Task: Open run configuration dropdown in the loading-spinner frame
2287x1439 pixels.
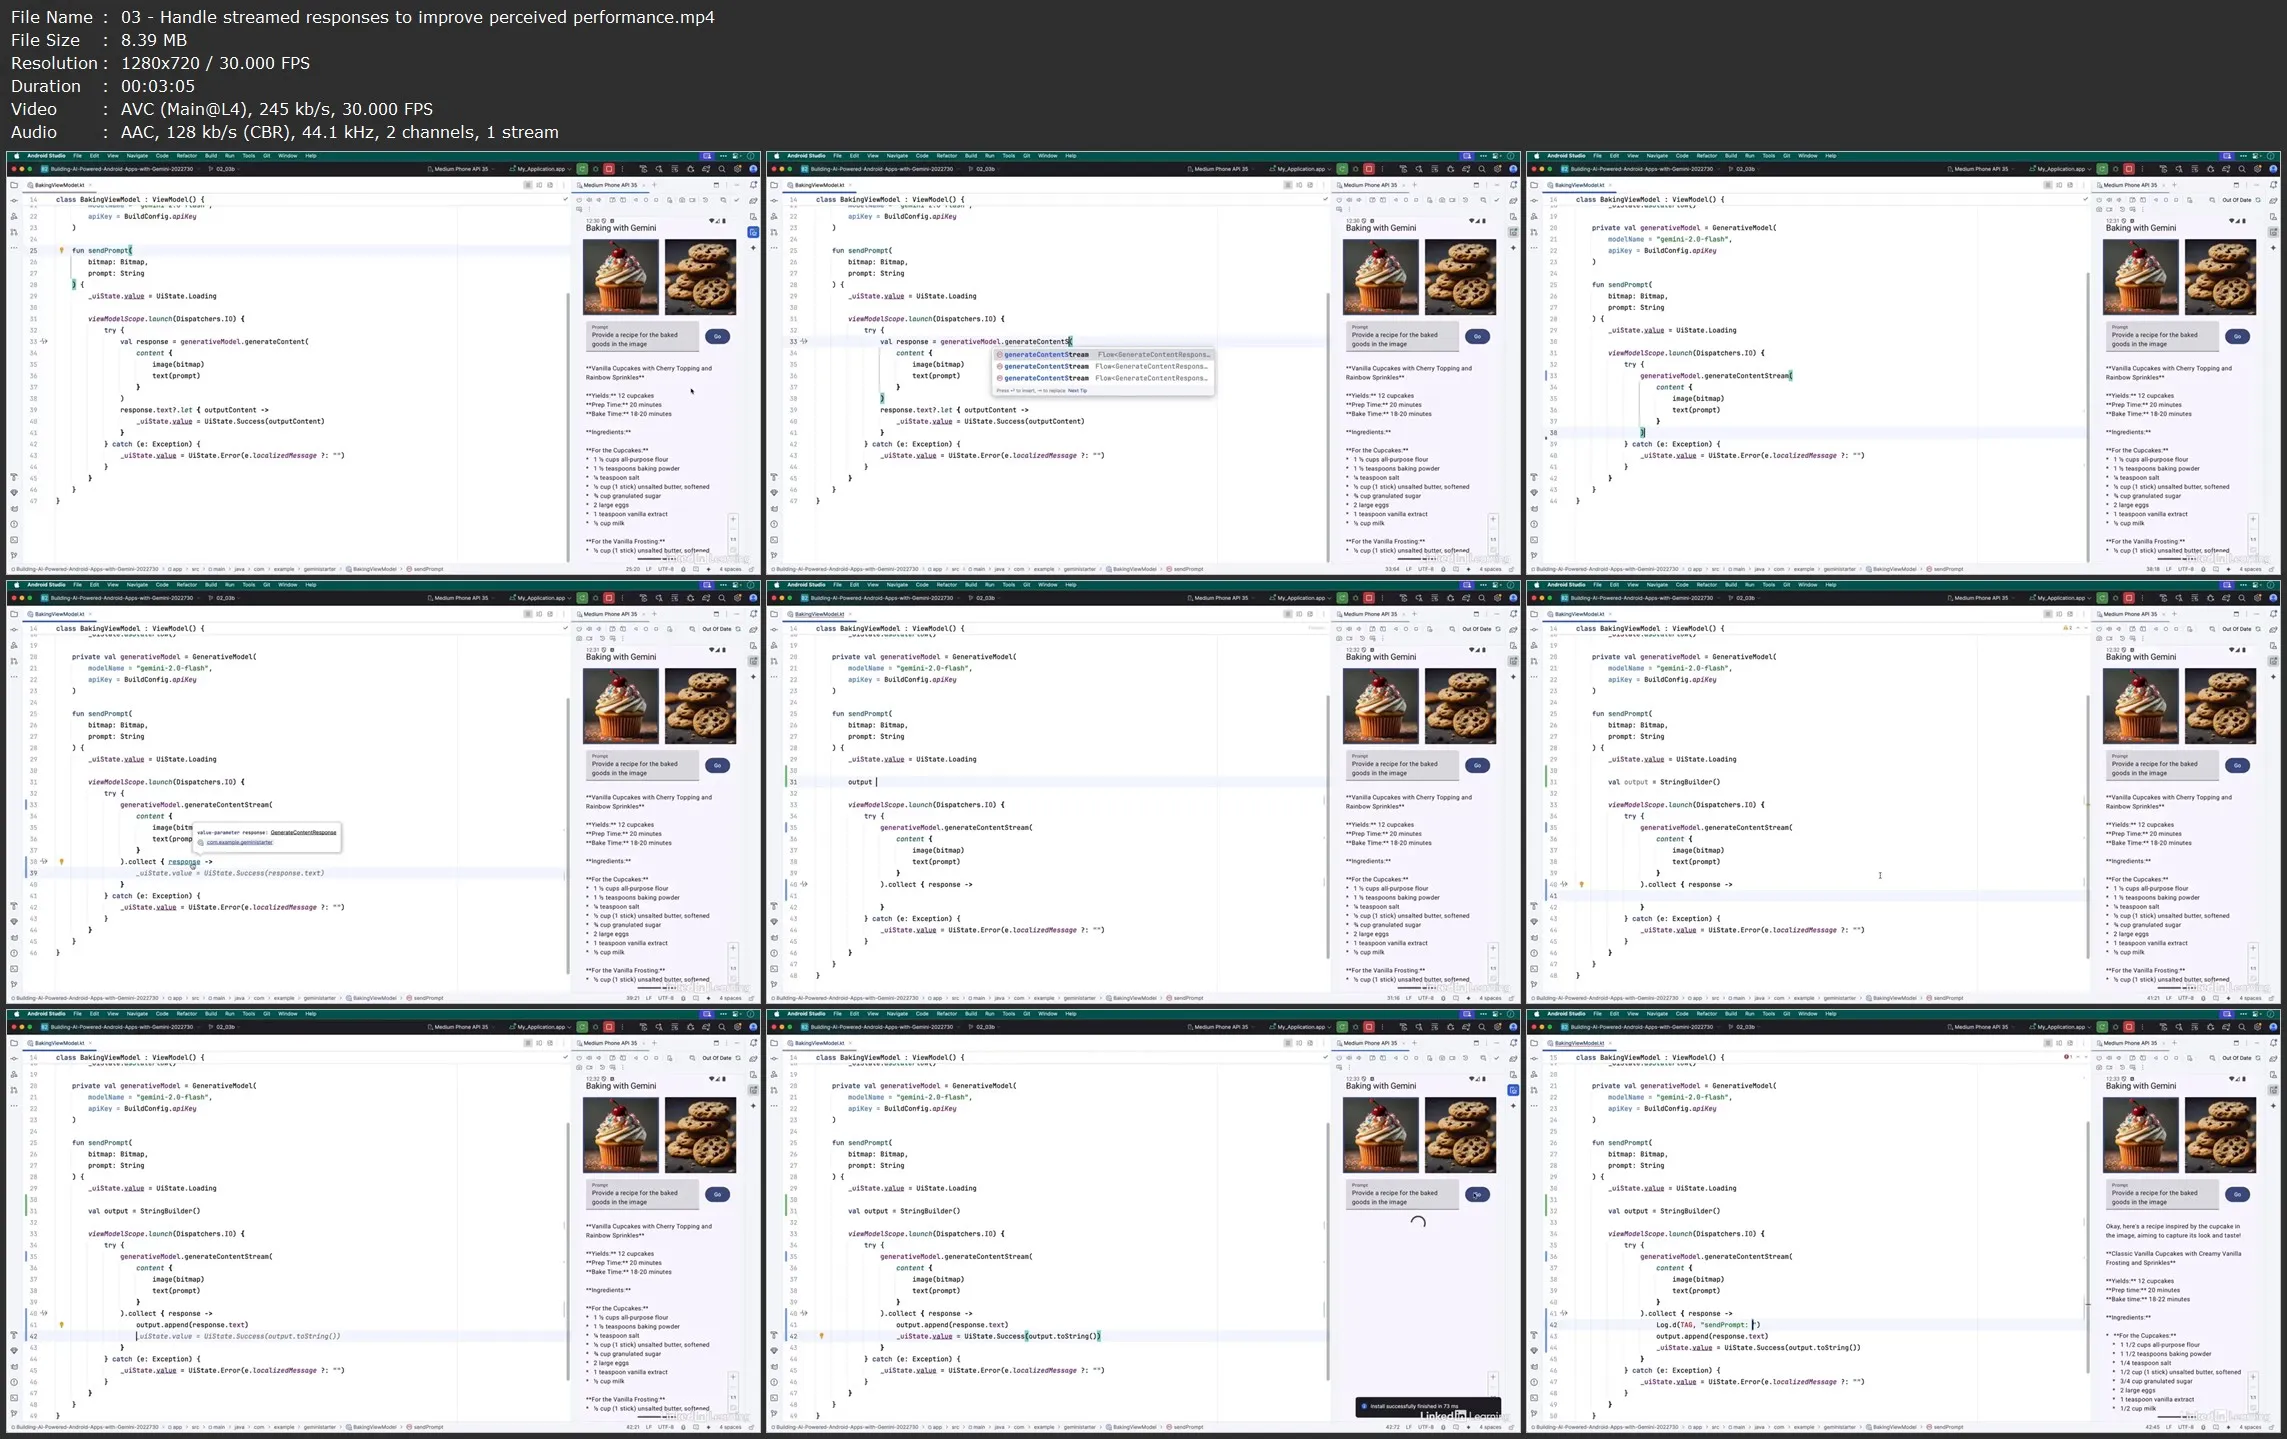Action: (1301, 1027)
